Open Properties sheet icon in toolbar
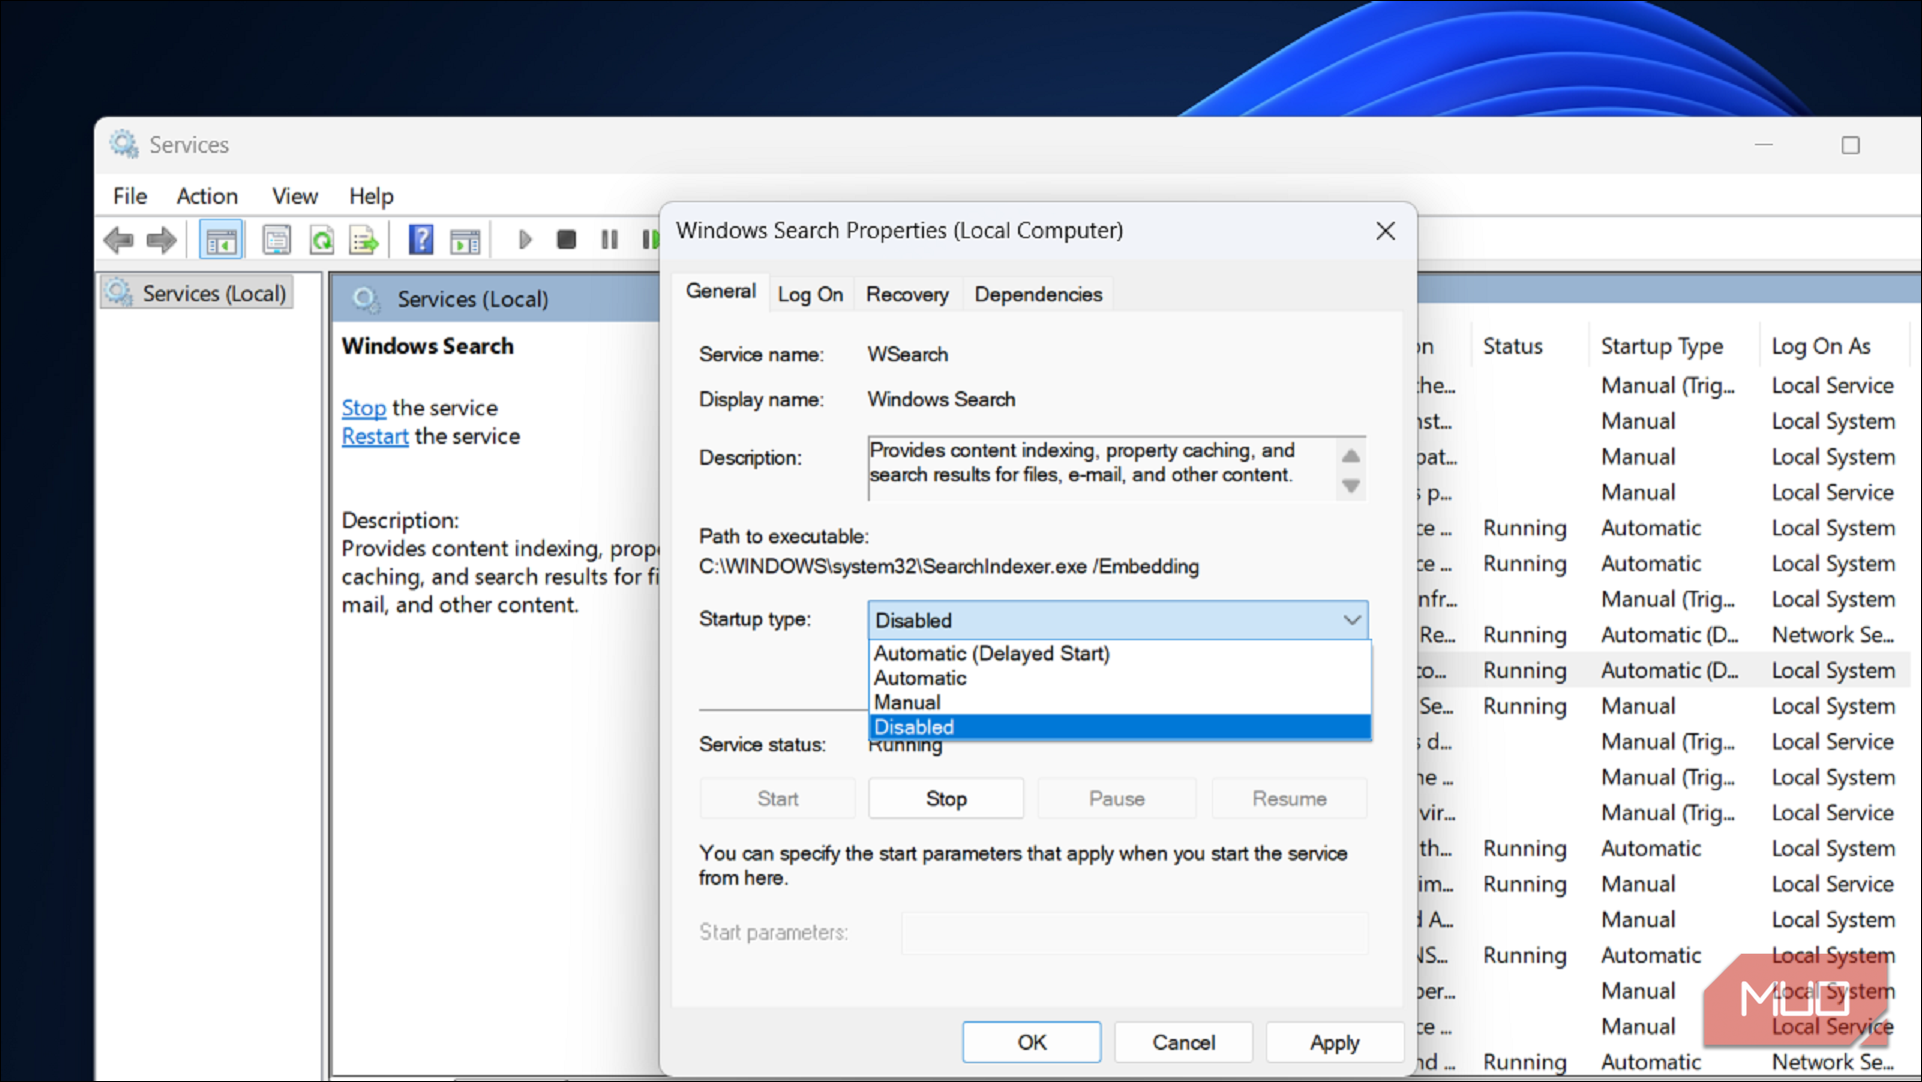This screenshot has height=1082, width=1922. coord(277,240)
